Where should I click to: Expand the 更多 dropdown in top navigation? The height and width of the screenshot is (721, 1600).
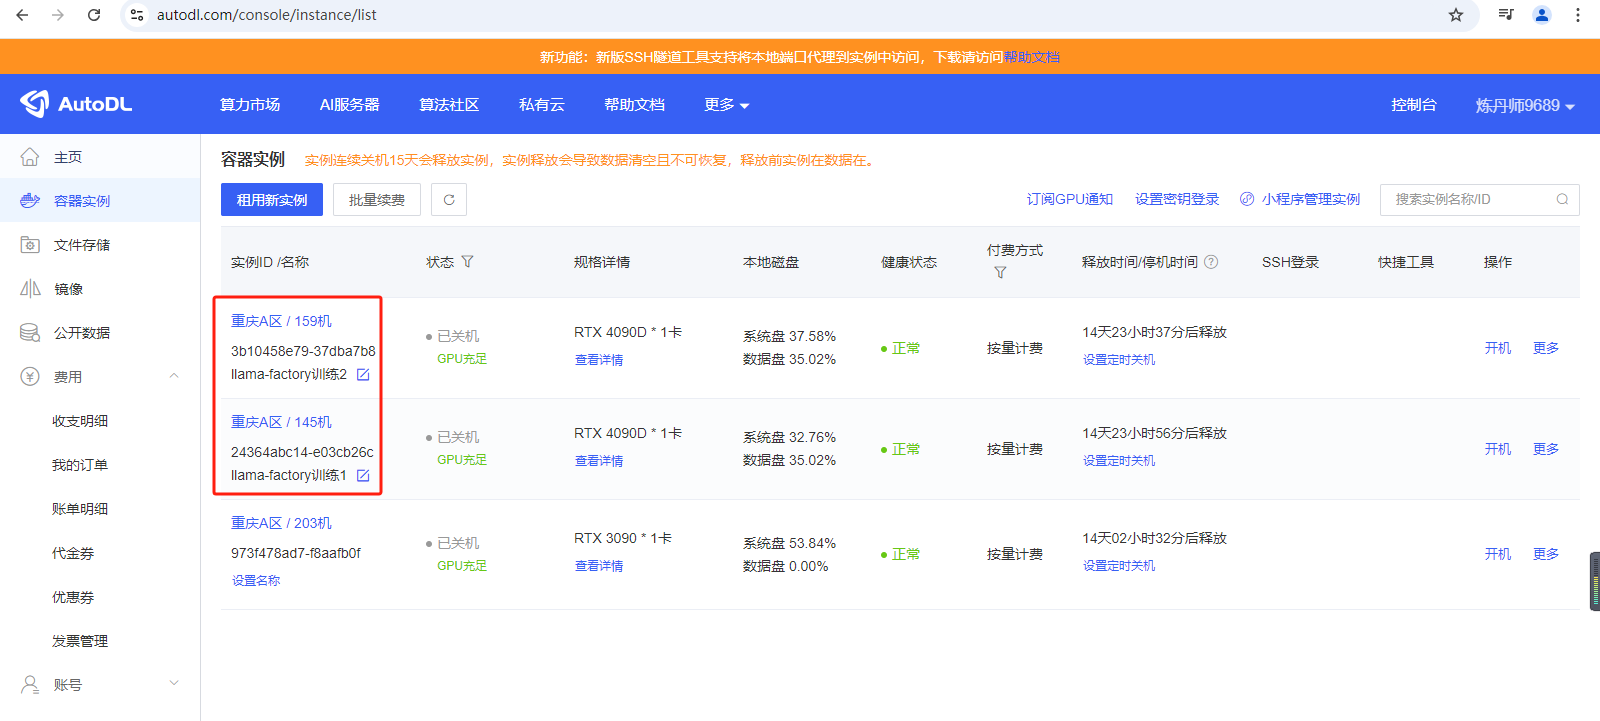(x=726, y=105)
